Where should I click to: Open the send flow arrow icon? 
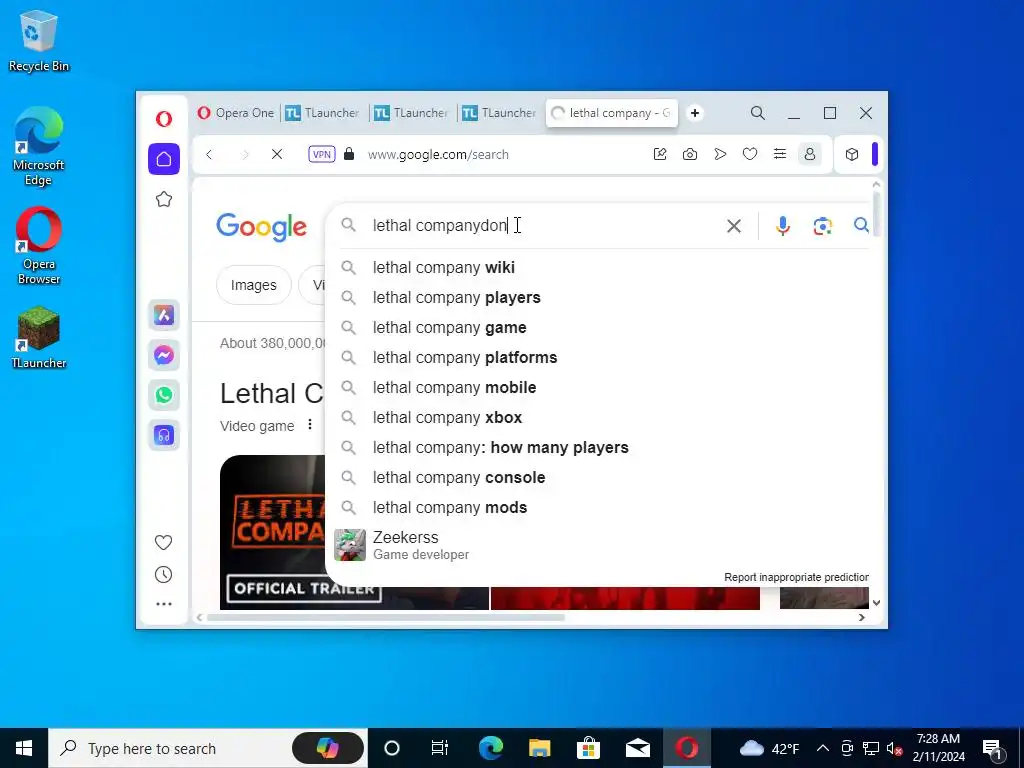pyautogui.click(x=720, y=154)
